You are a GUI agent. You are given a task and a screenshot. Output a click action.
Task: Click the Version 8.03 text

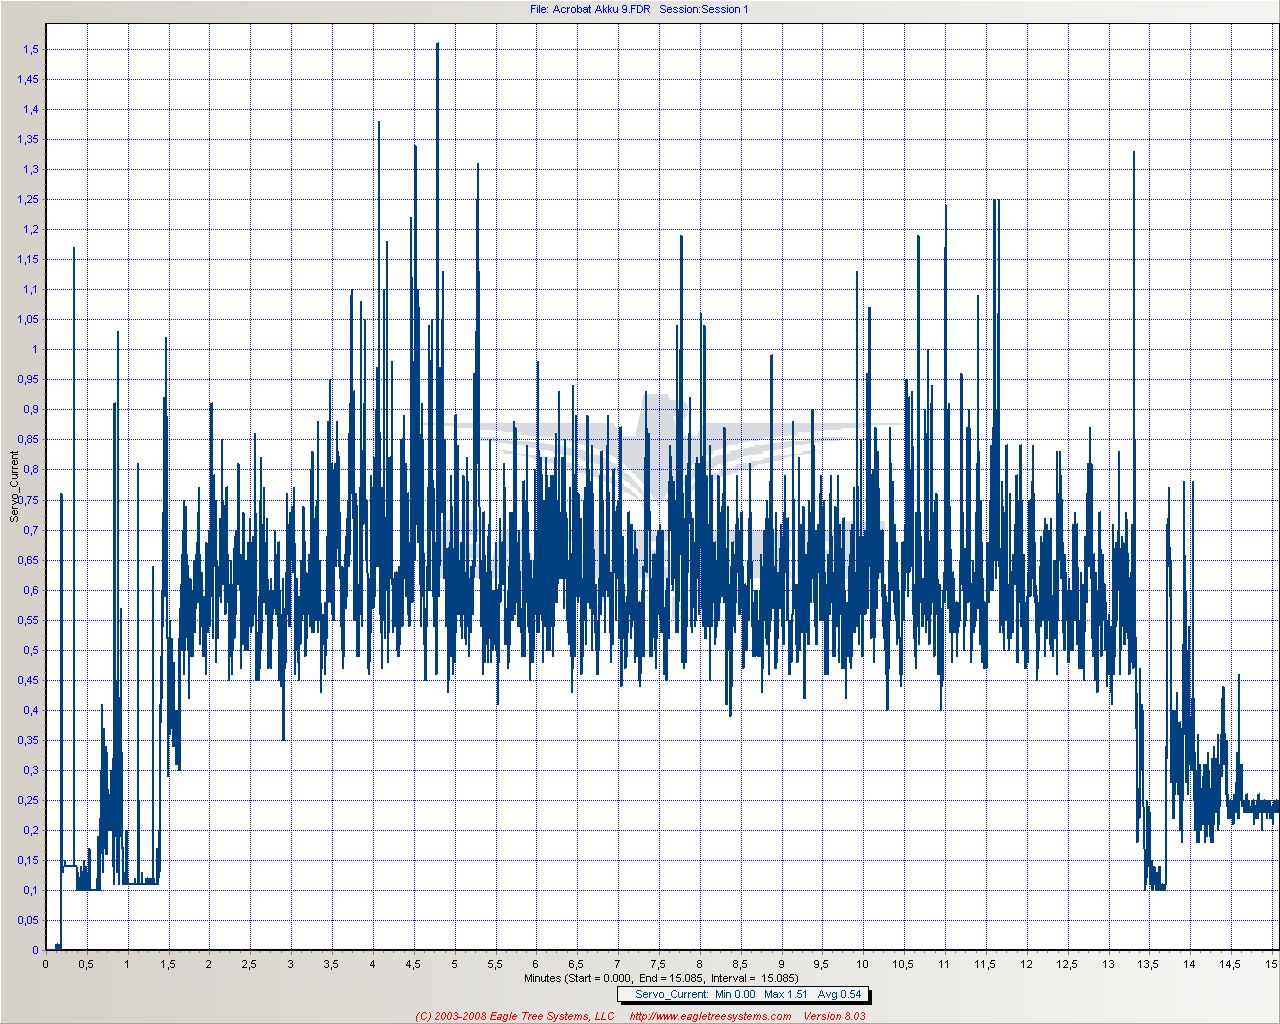coord(834,1016)
